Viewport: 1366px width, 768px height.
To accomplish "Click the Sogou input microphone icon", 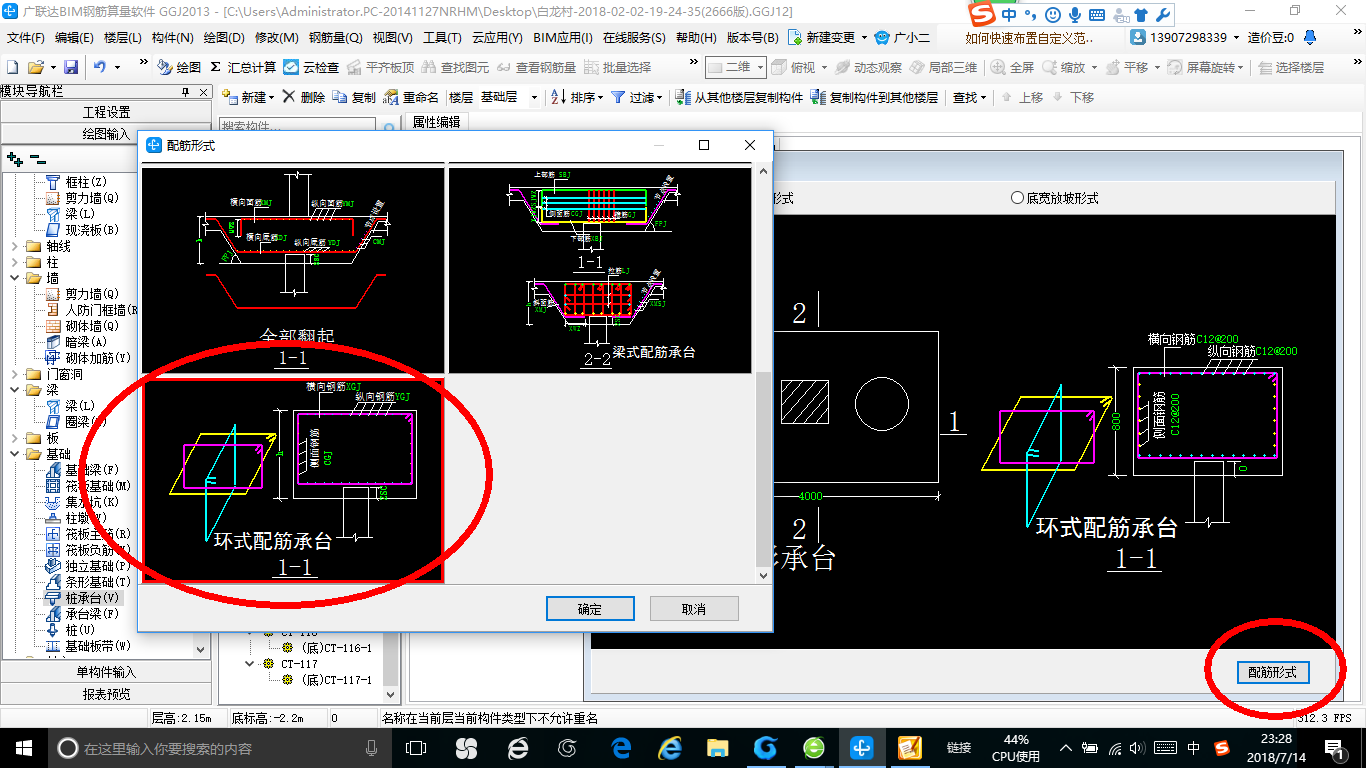I will pyautogui.click(x=1075, y=16).
